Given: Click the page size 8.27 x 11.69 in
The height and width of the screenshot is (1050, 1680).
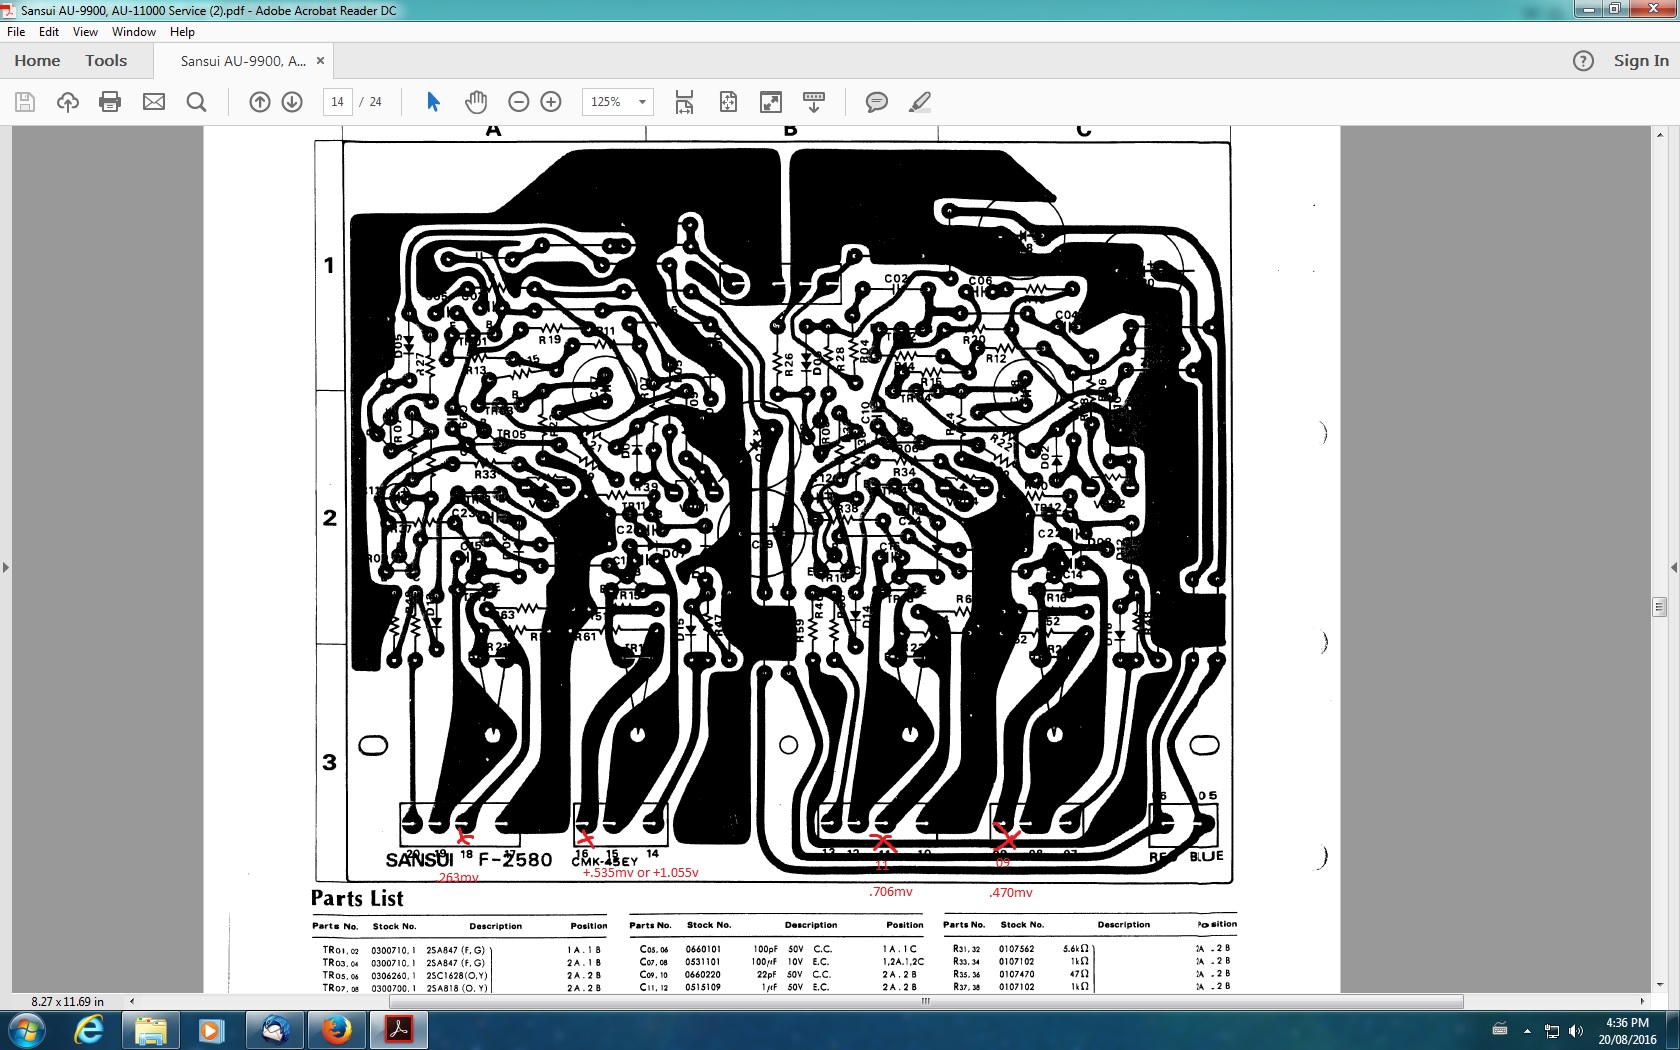Looking at the screenshot, I should 67,1001.
